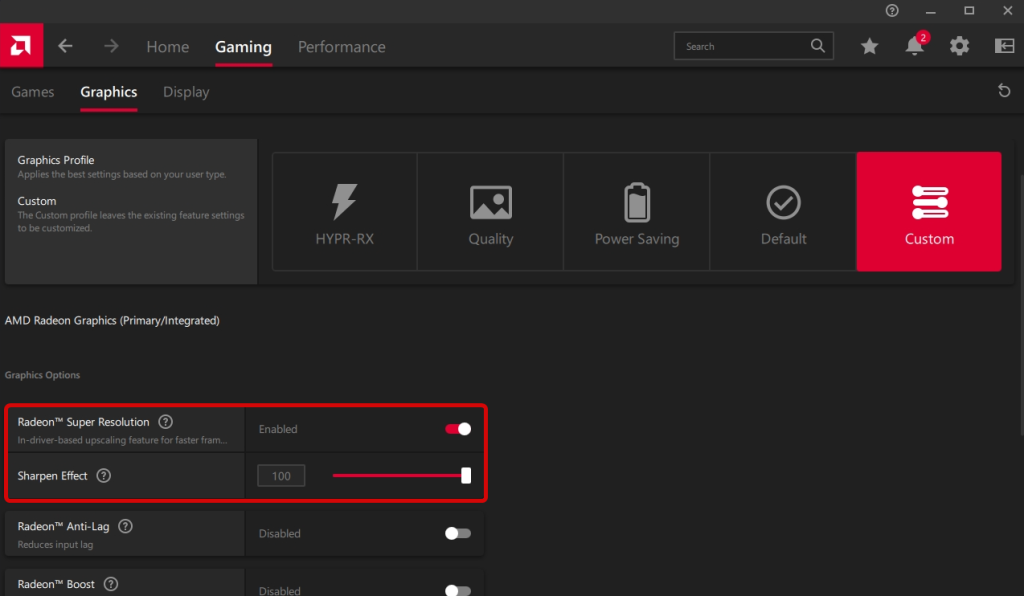The image size is (1024, 596).
Task: Click the sidebar panel icon
Action: [x=1004, y=46]
